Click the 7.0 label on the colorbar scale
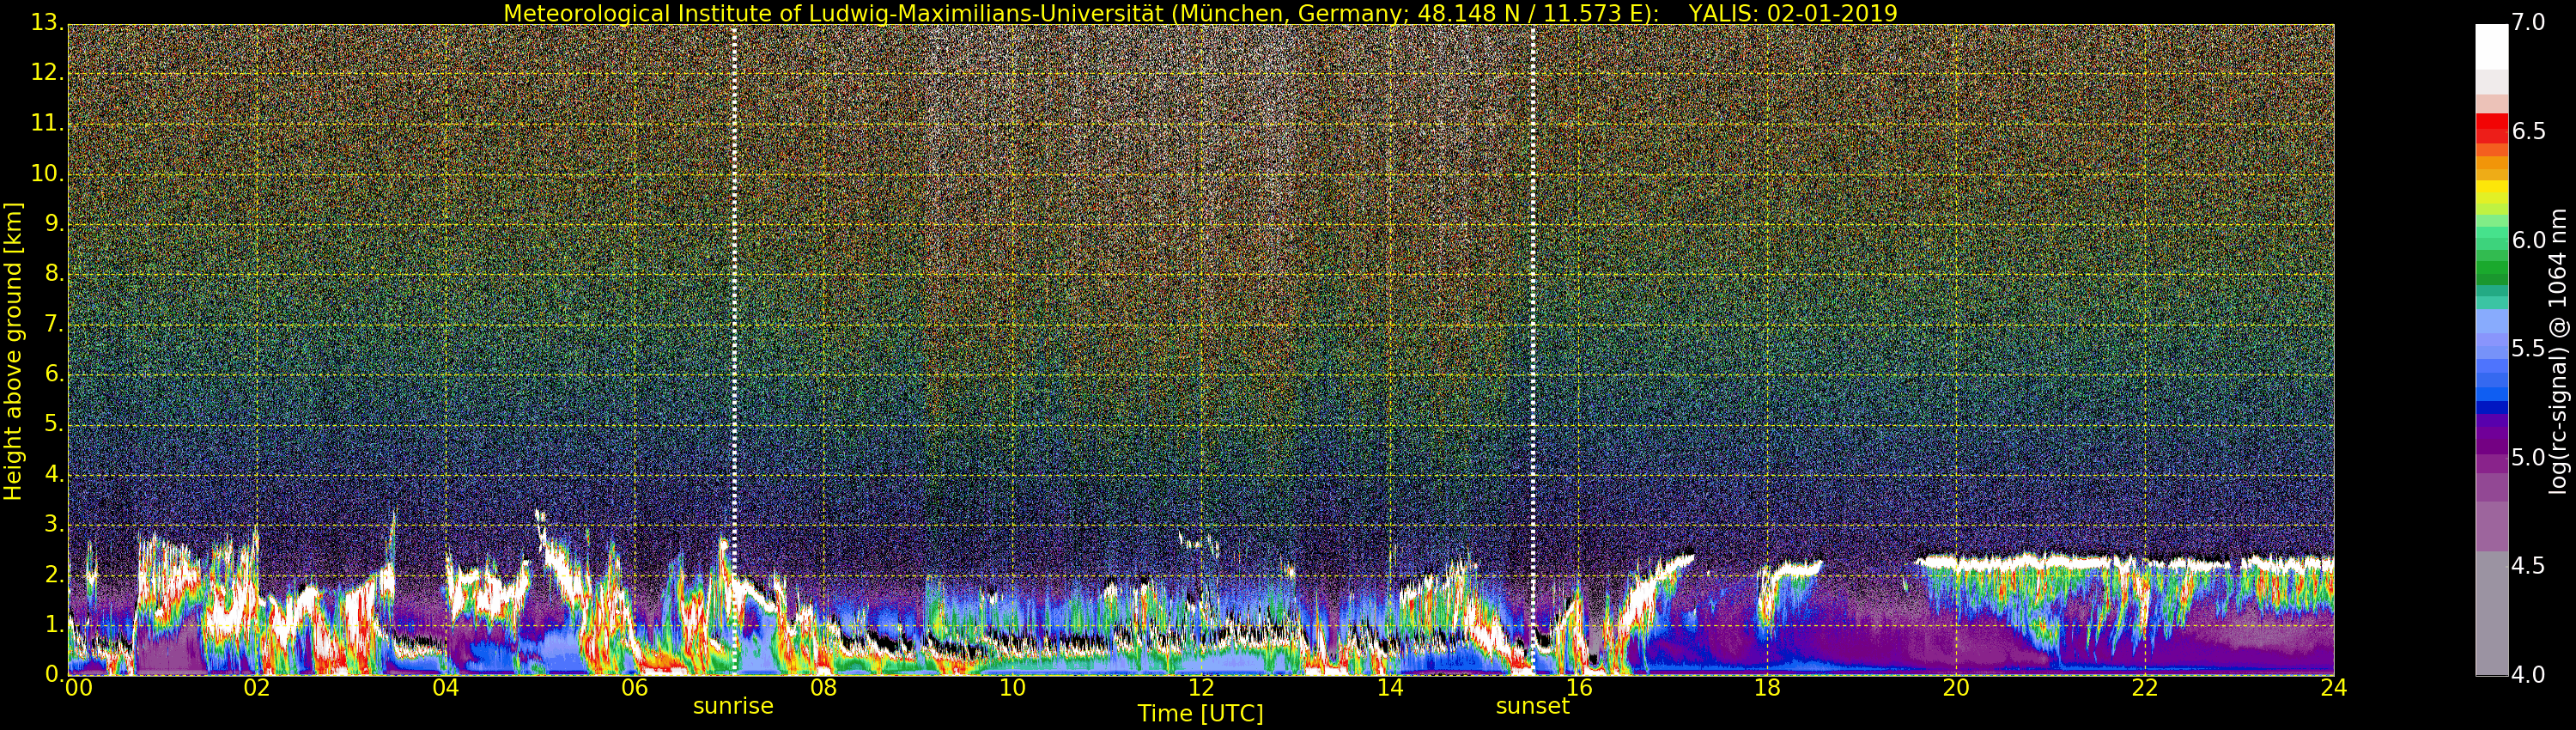Image resolution: width=2576 pixels, height=730 pixels. 2528,23
